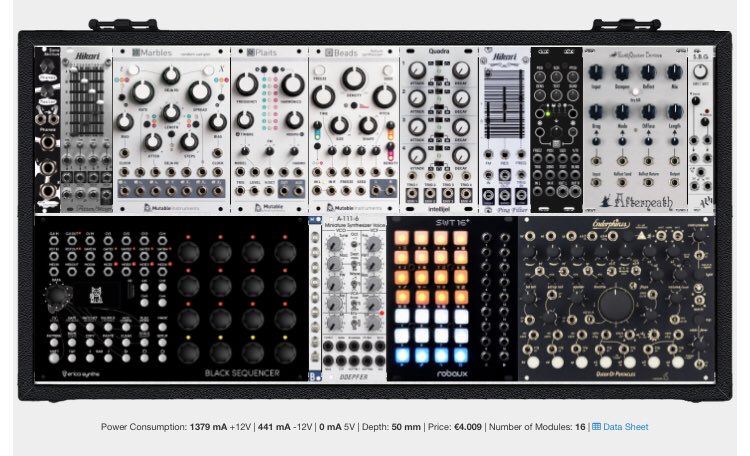Click the 0 mA 5V power value

pyautogui.click(x=337, y=427)
